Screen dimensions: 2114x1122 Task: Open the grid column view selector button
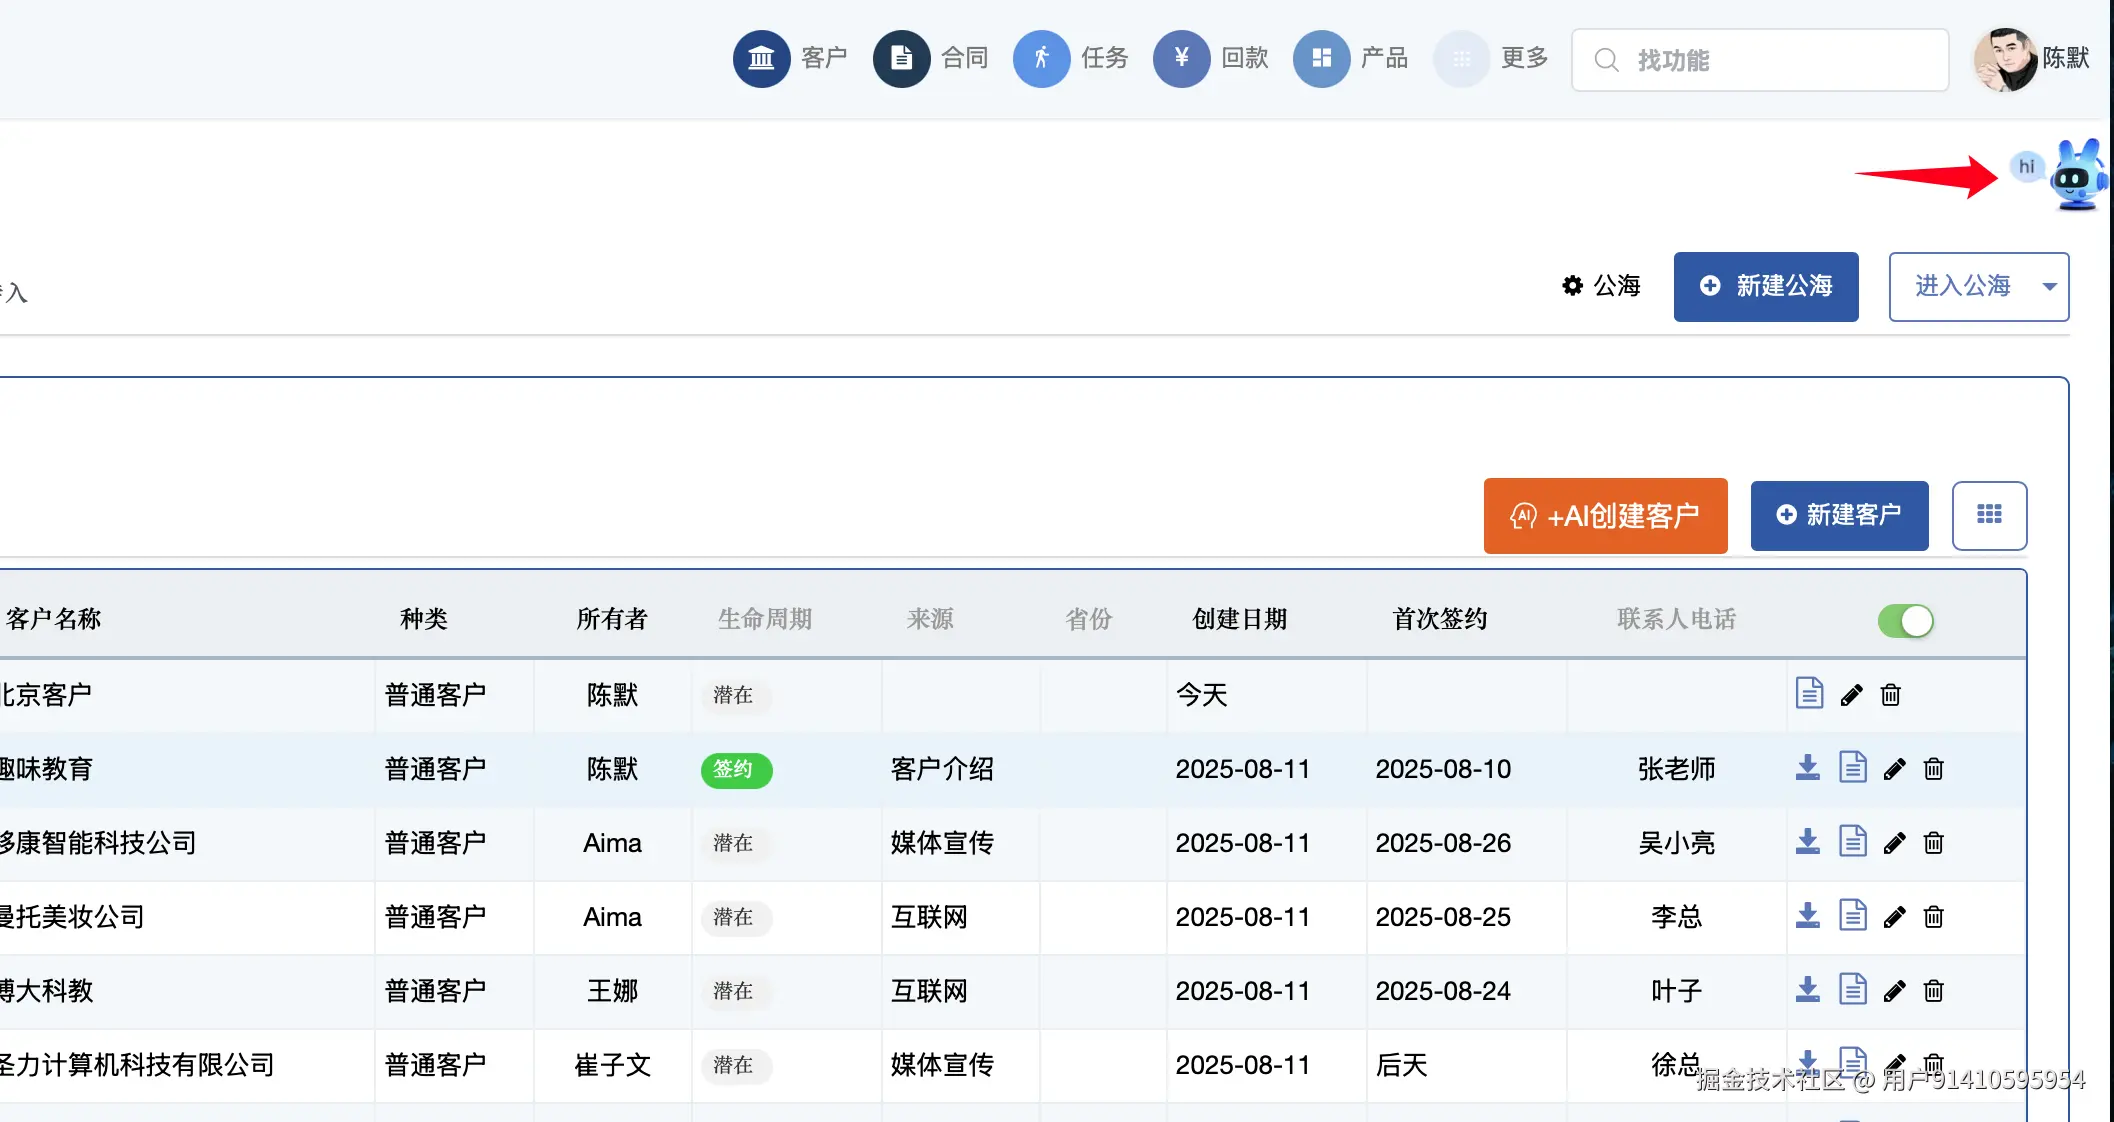(x=1989, y=515)
